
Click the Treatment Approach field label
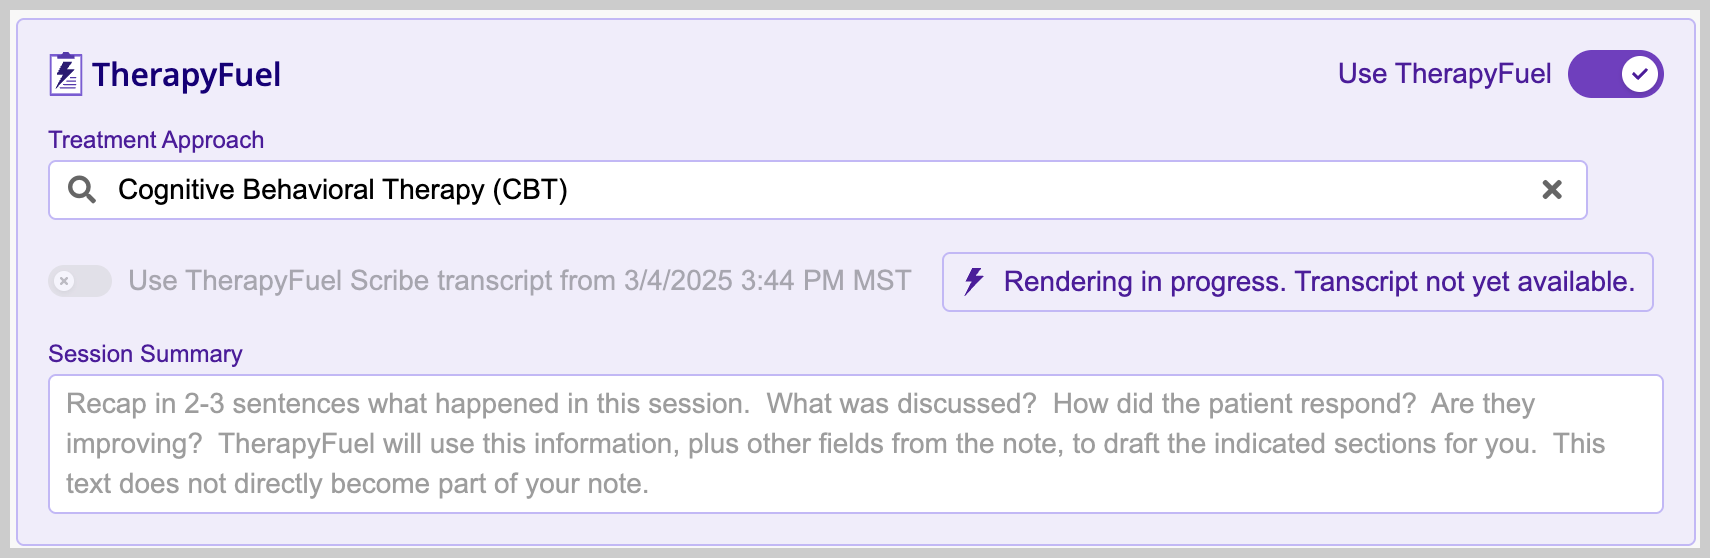(x=156, y=140)
